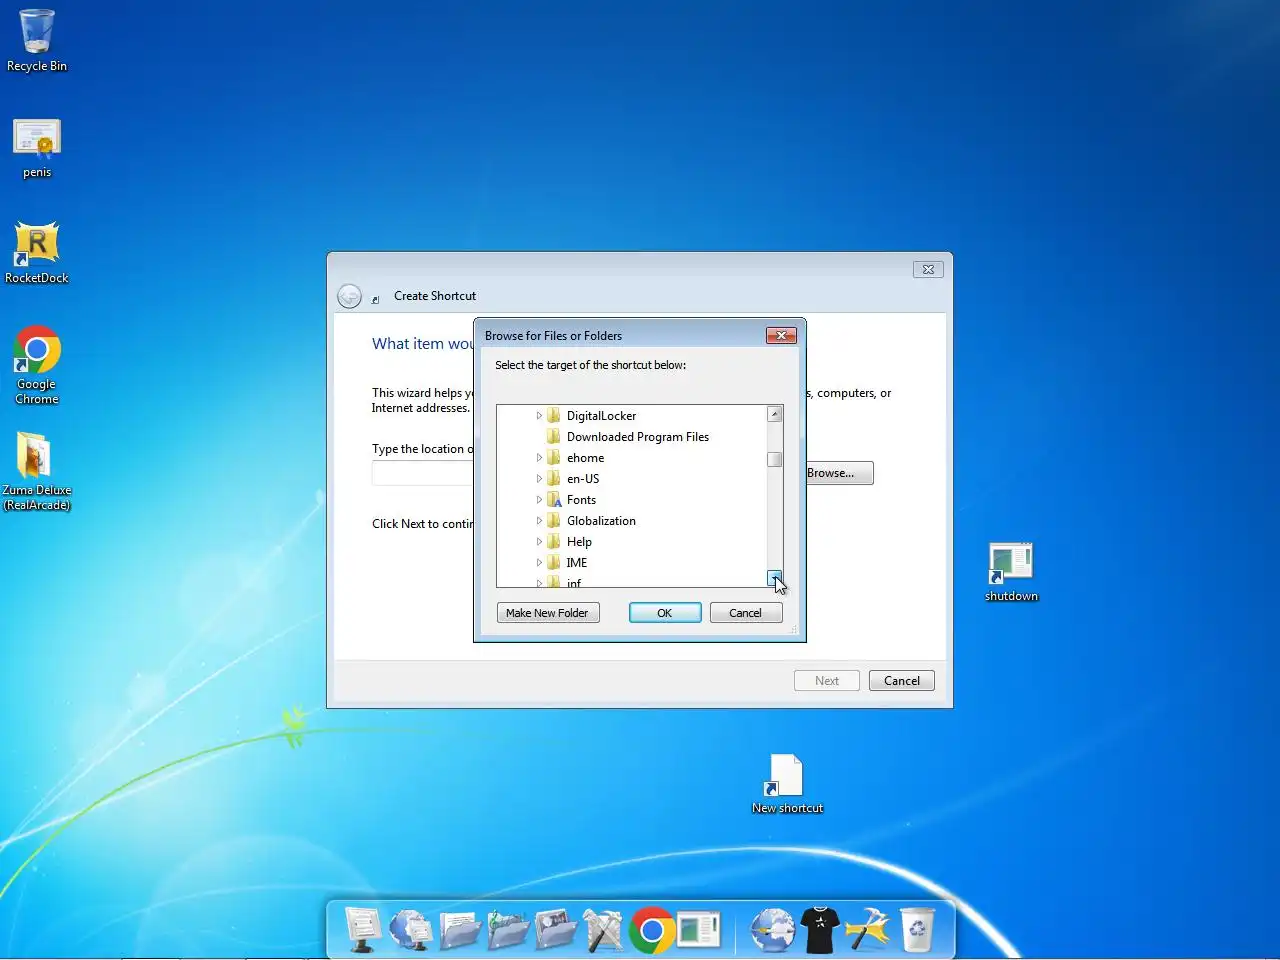Select the en-US folder in the tree
Viewport: 1280px width, 960px height.
point(583,478)
